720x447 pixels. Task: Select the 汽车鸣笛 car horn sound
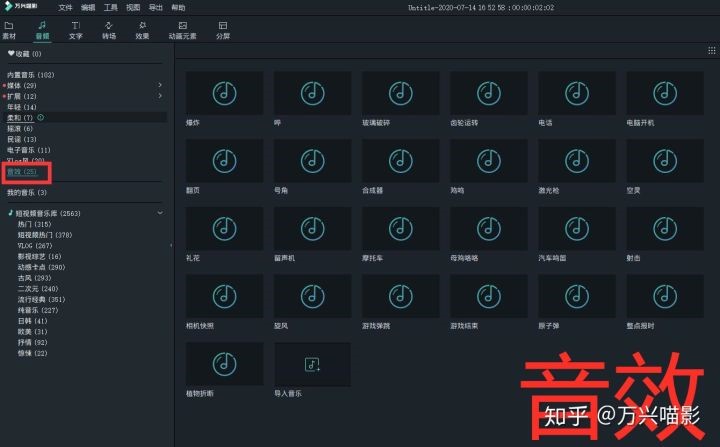tap(577, 228)
